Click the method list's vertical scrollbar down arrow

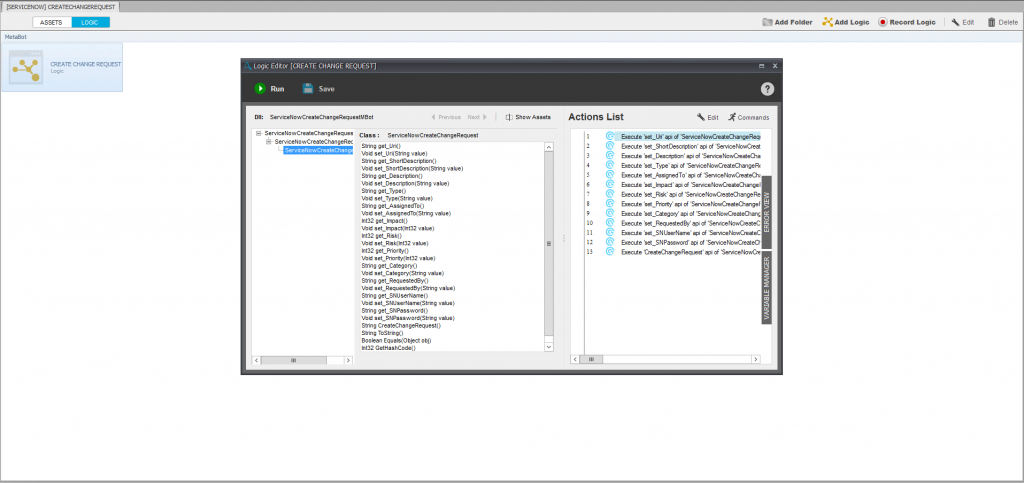point(548,346)
